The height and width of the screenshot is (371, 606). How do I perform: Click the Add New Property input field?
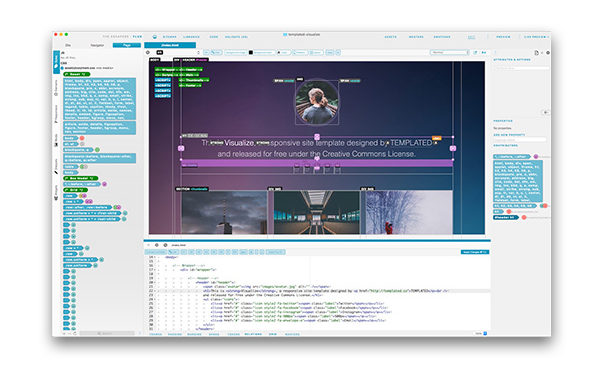(x=519, y=139)
